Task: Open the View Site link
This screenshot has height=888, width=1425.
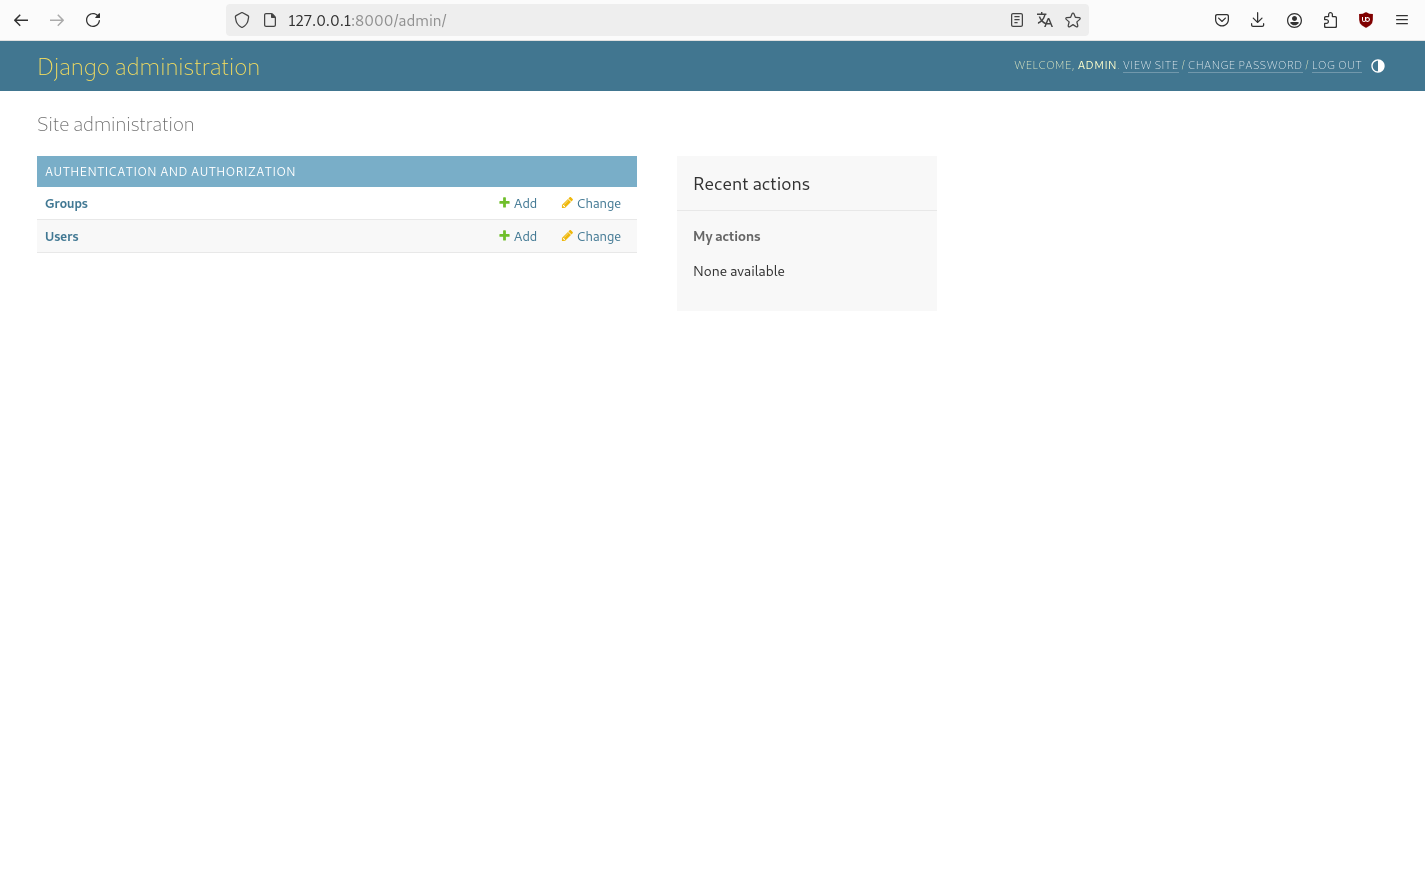Action: (x=1150, y=65)
